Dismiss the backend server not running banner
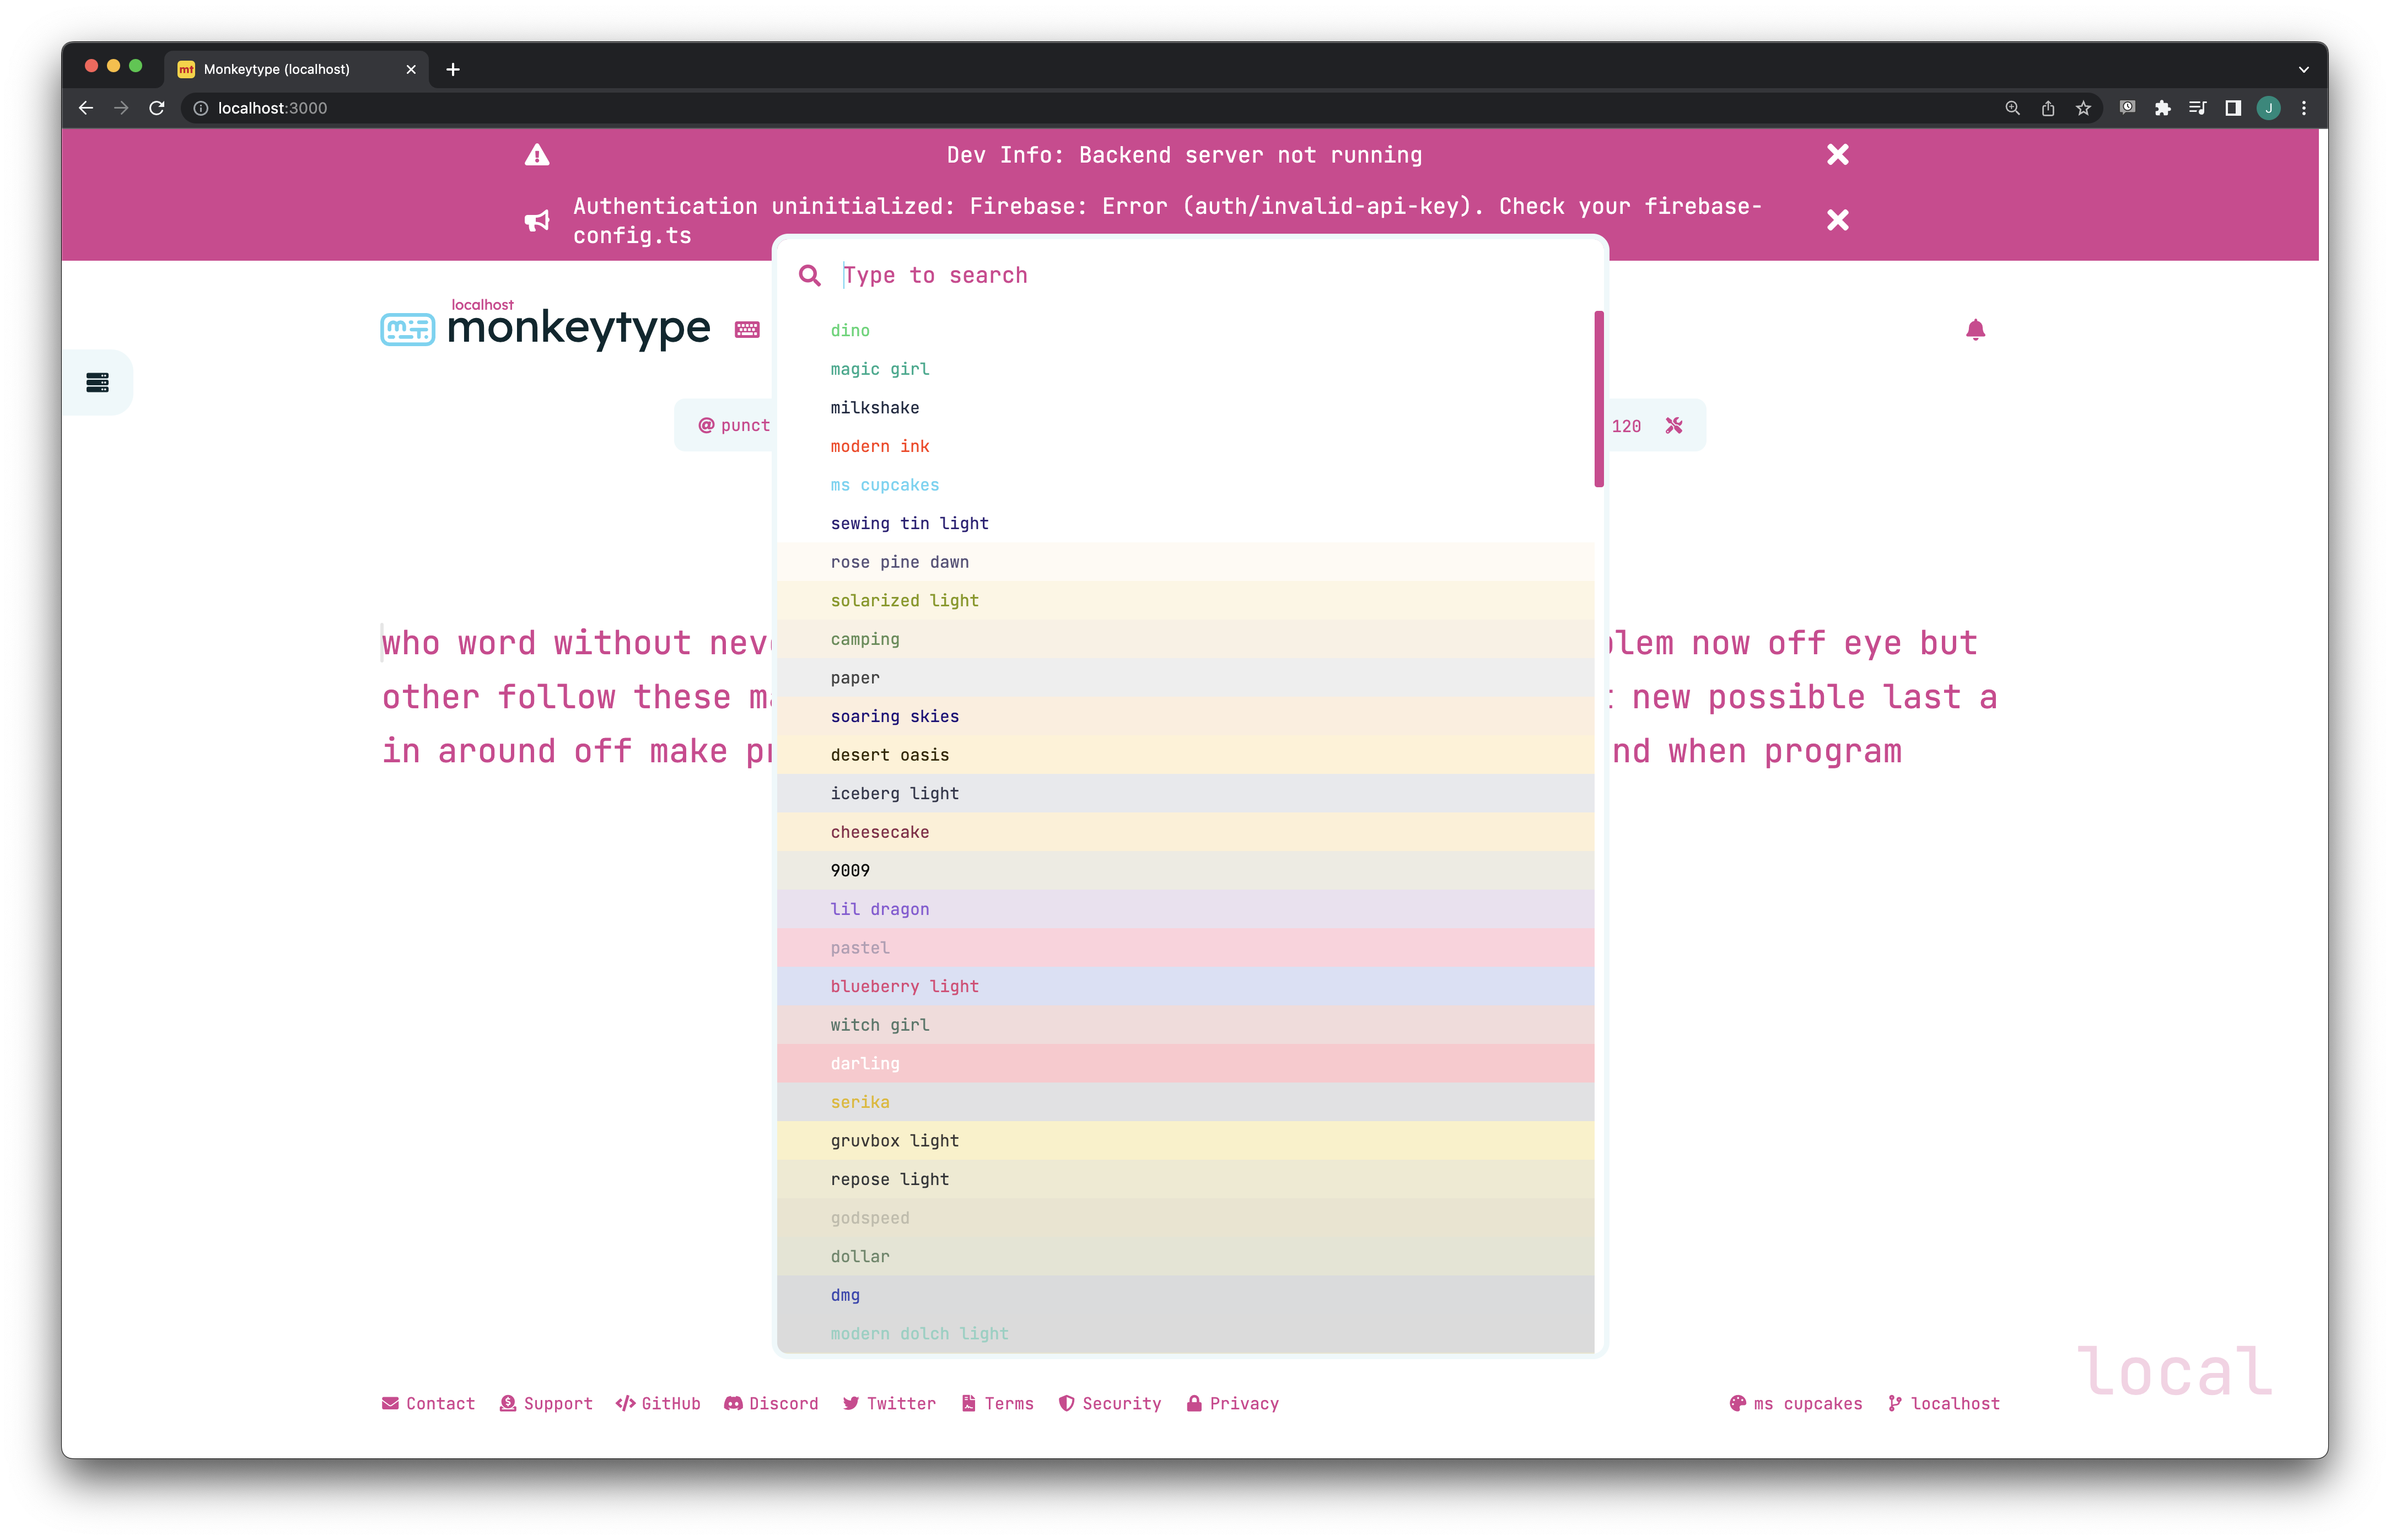This screenshot has width=2390, height=1540. (x=1837, y=155)
